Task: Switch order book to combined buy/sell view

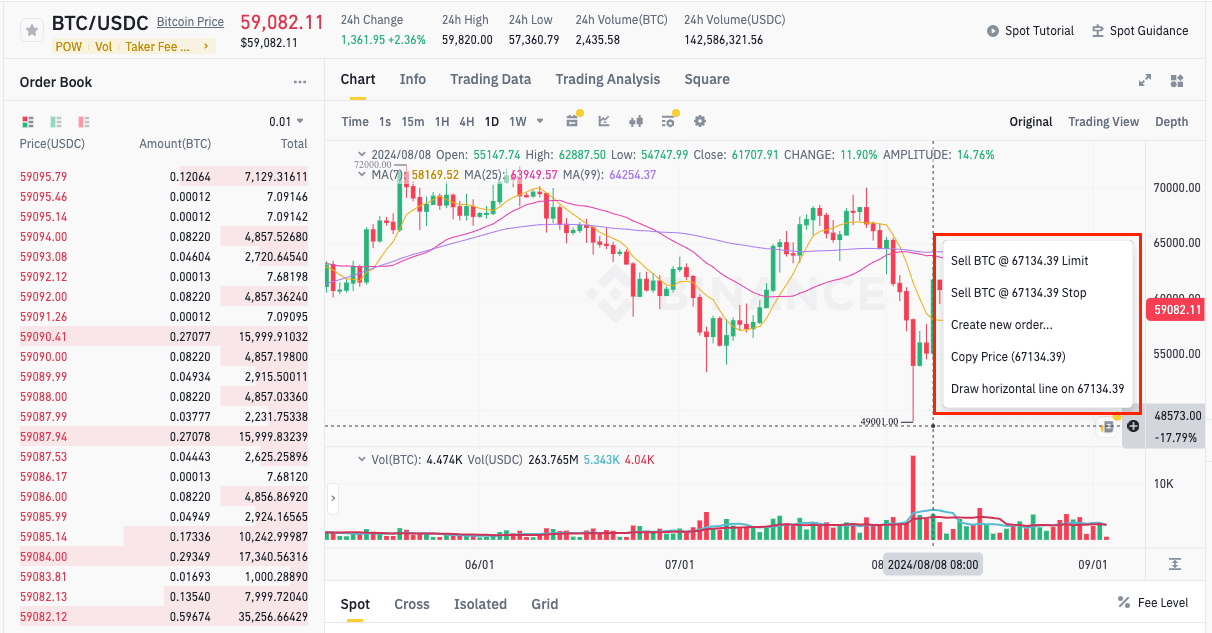Action: pos(28,122)
